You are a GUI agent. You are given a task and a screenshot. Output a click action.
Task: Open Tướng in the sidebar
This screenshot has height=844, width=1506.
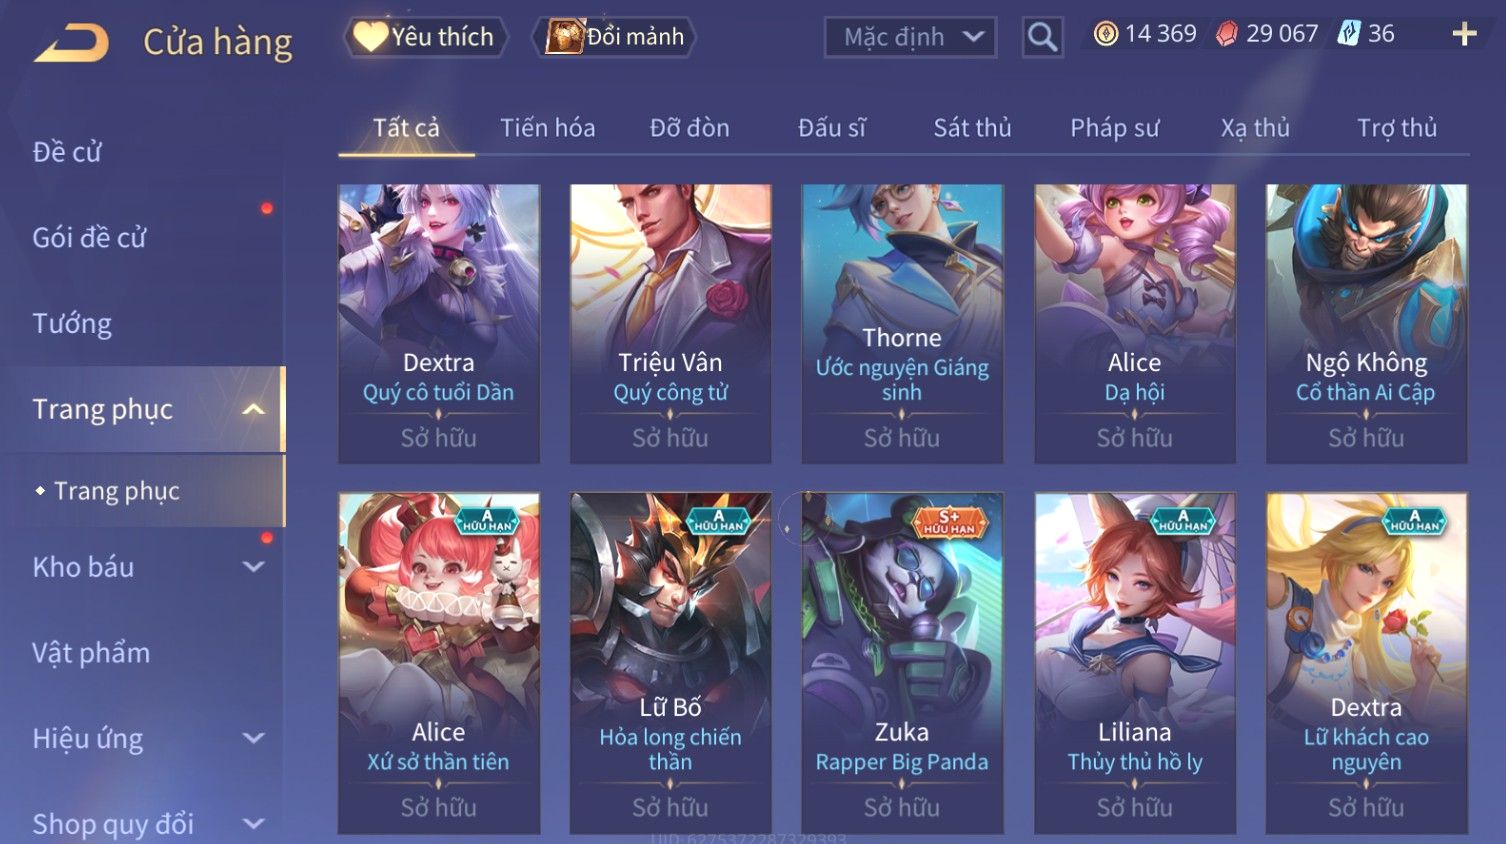pyautogui.click(x=72, y=324)
